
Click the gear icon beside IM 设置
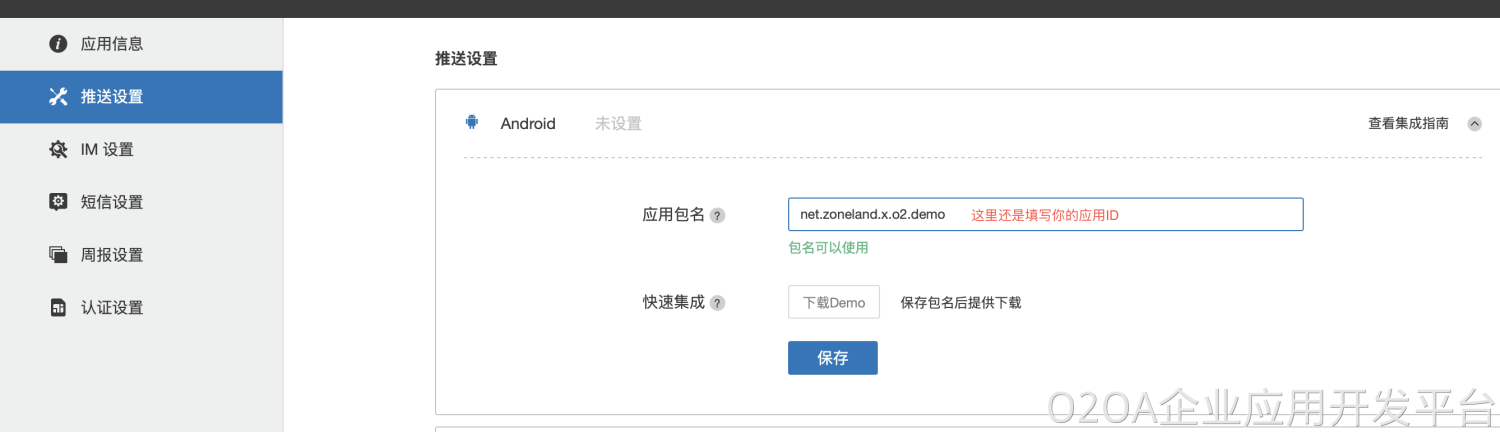coord(58,150)
